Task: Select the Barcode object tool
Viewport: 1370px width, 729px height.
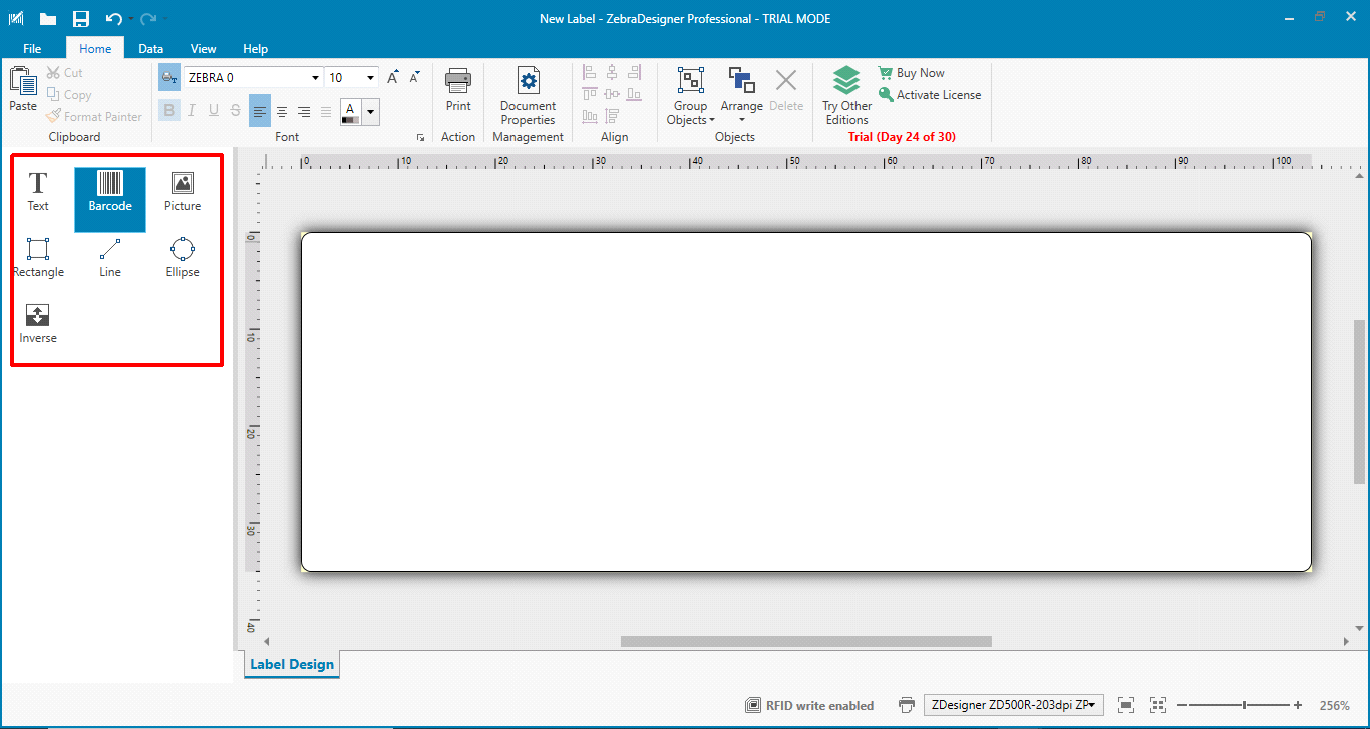Action: (110, 191)
